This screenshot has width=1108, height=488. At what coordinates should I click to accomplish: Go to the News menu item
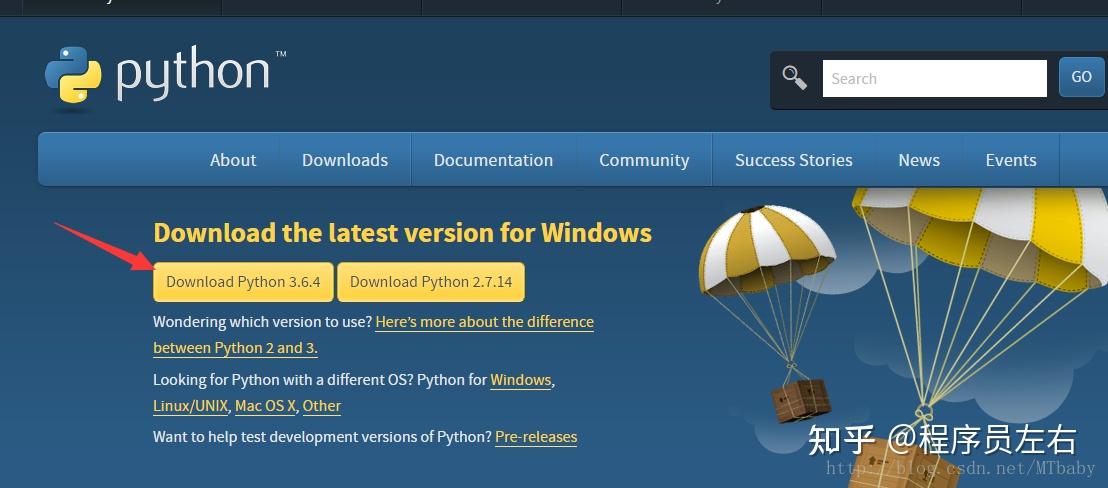click(x=919, y=160)
